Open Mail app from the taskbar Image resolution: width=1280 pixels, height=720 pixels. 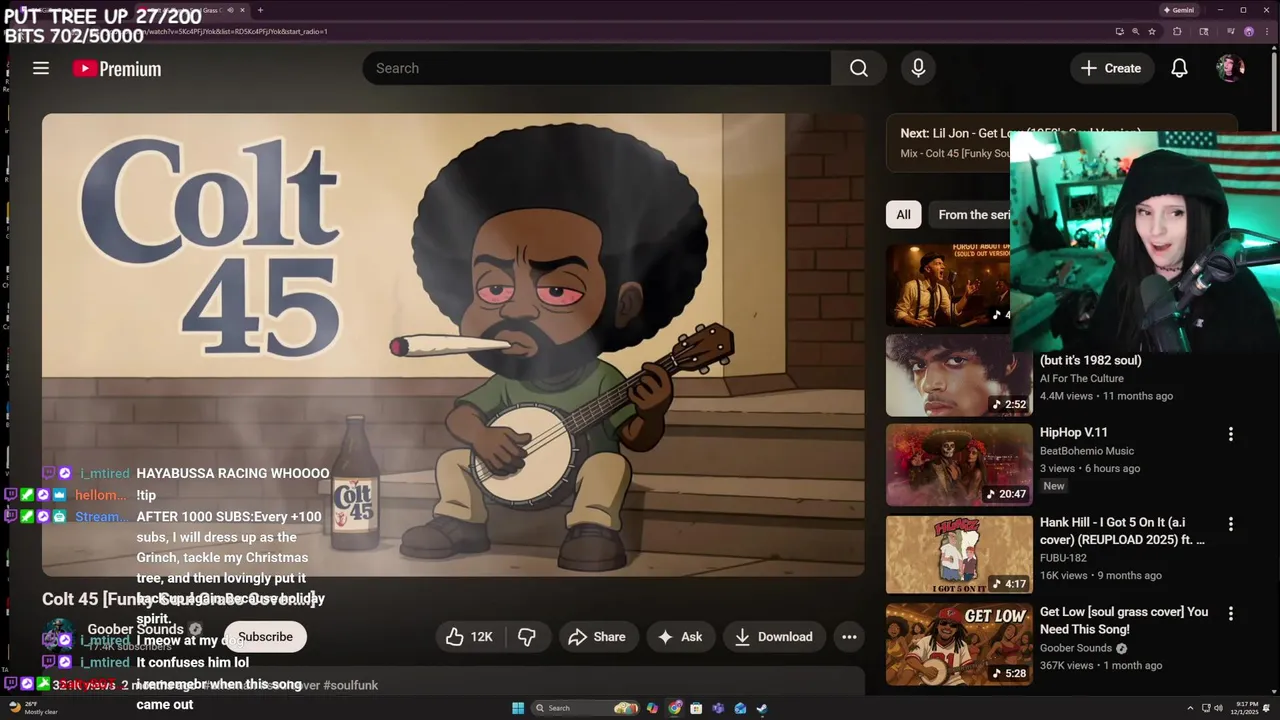740,708
